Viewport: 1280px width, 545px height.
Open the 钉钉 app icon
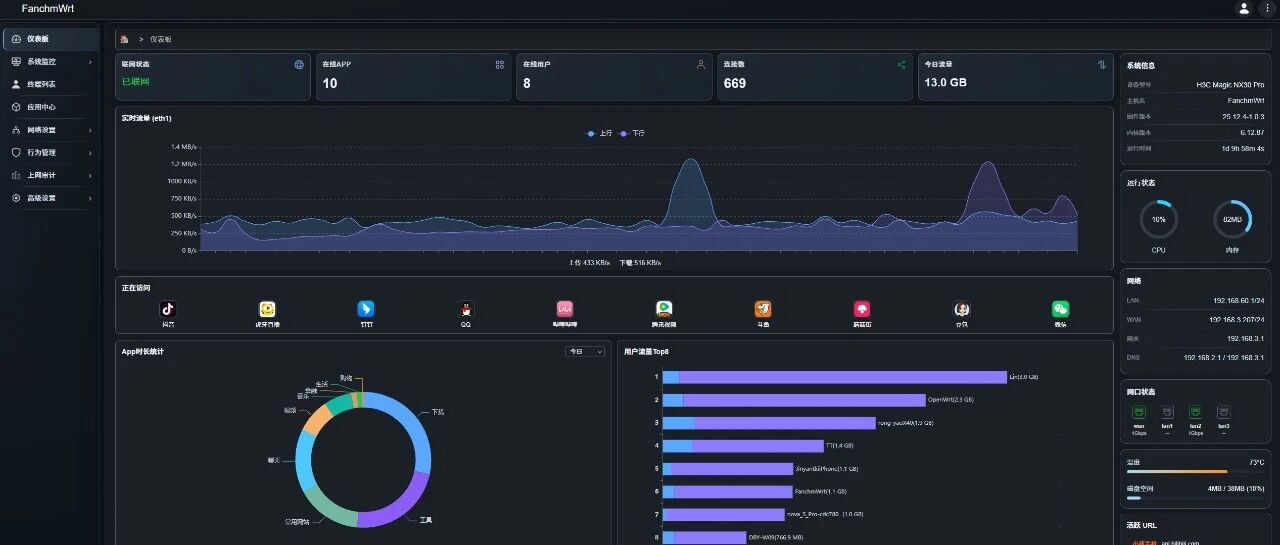(366, 310)
